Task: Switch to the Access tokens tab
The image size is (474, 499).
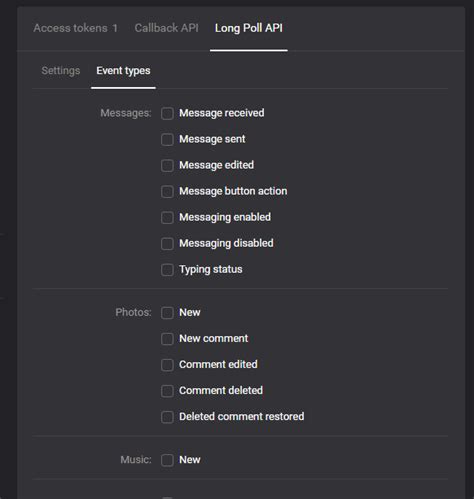Action: click(75, 28)
